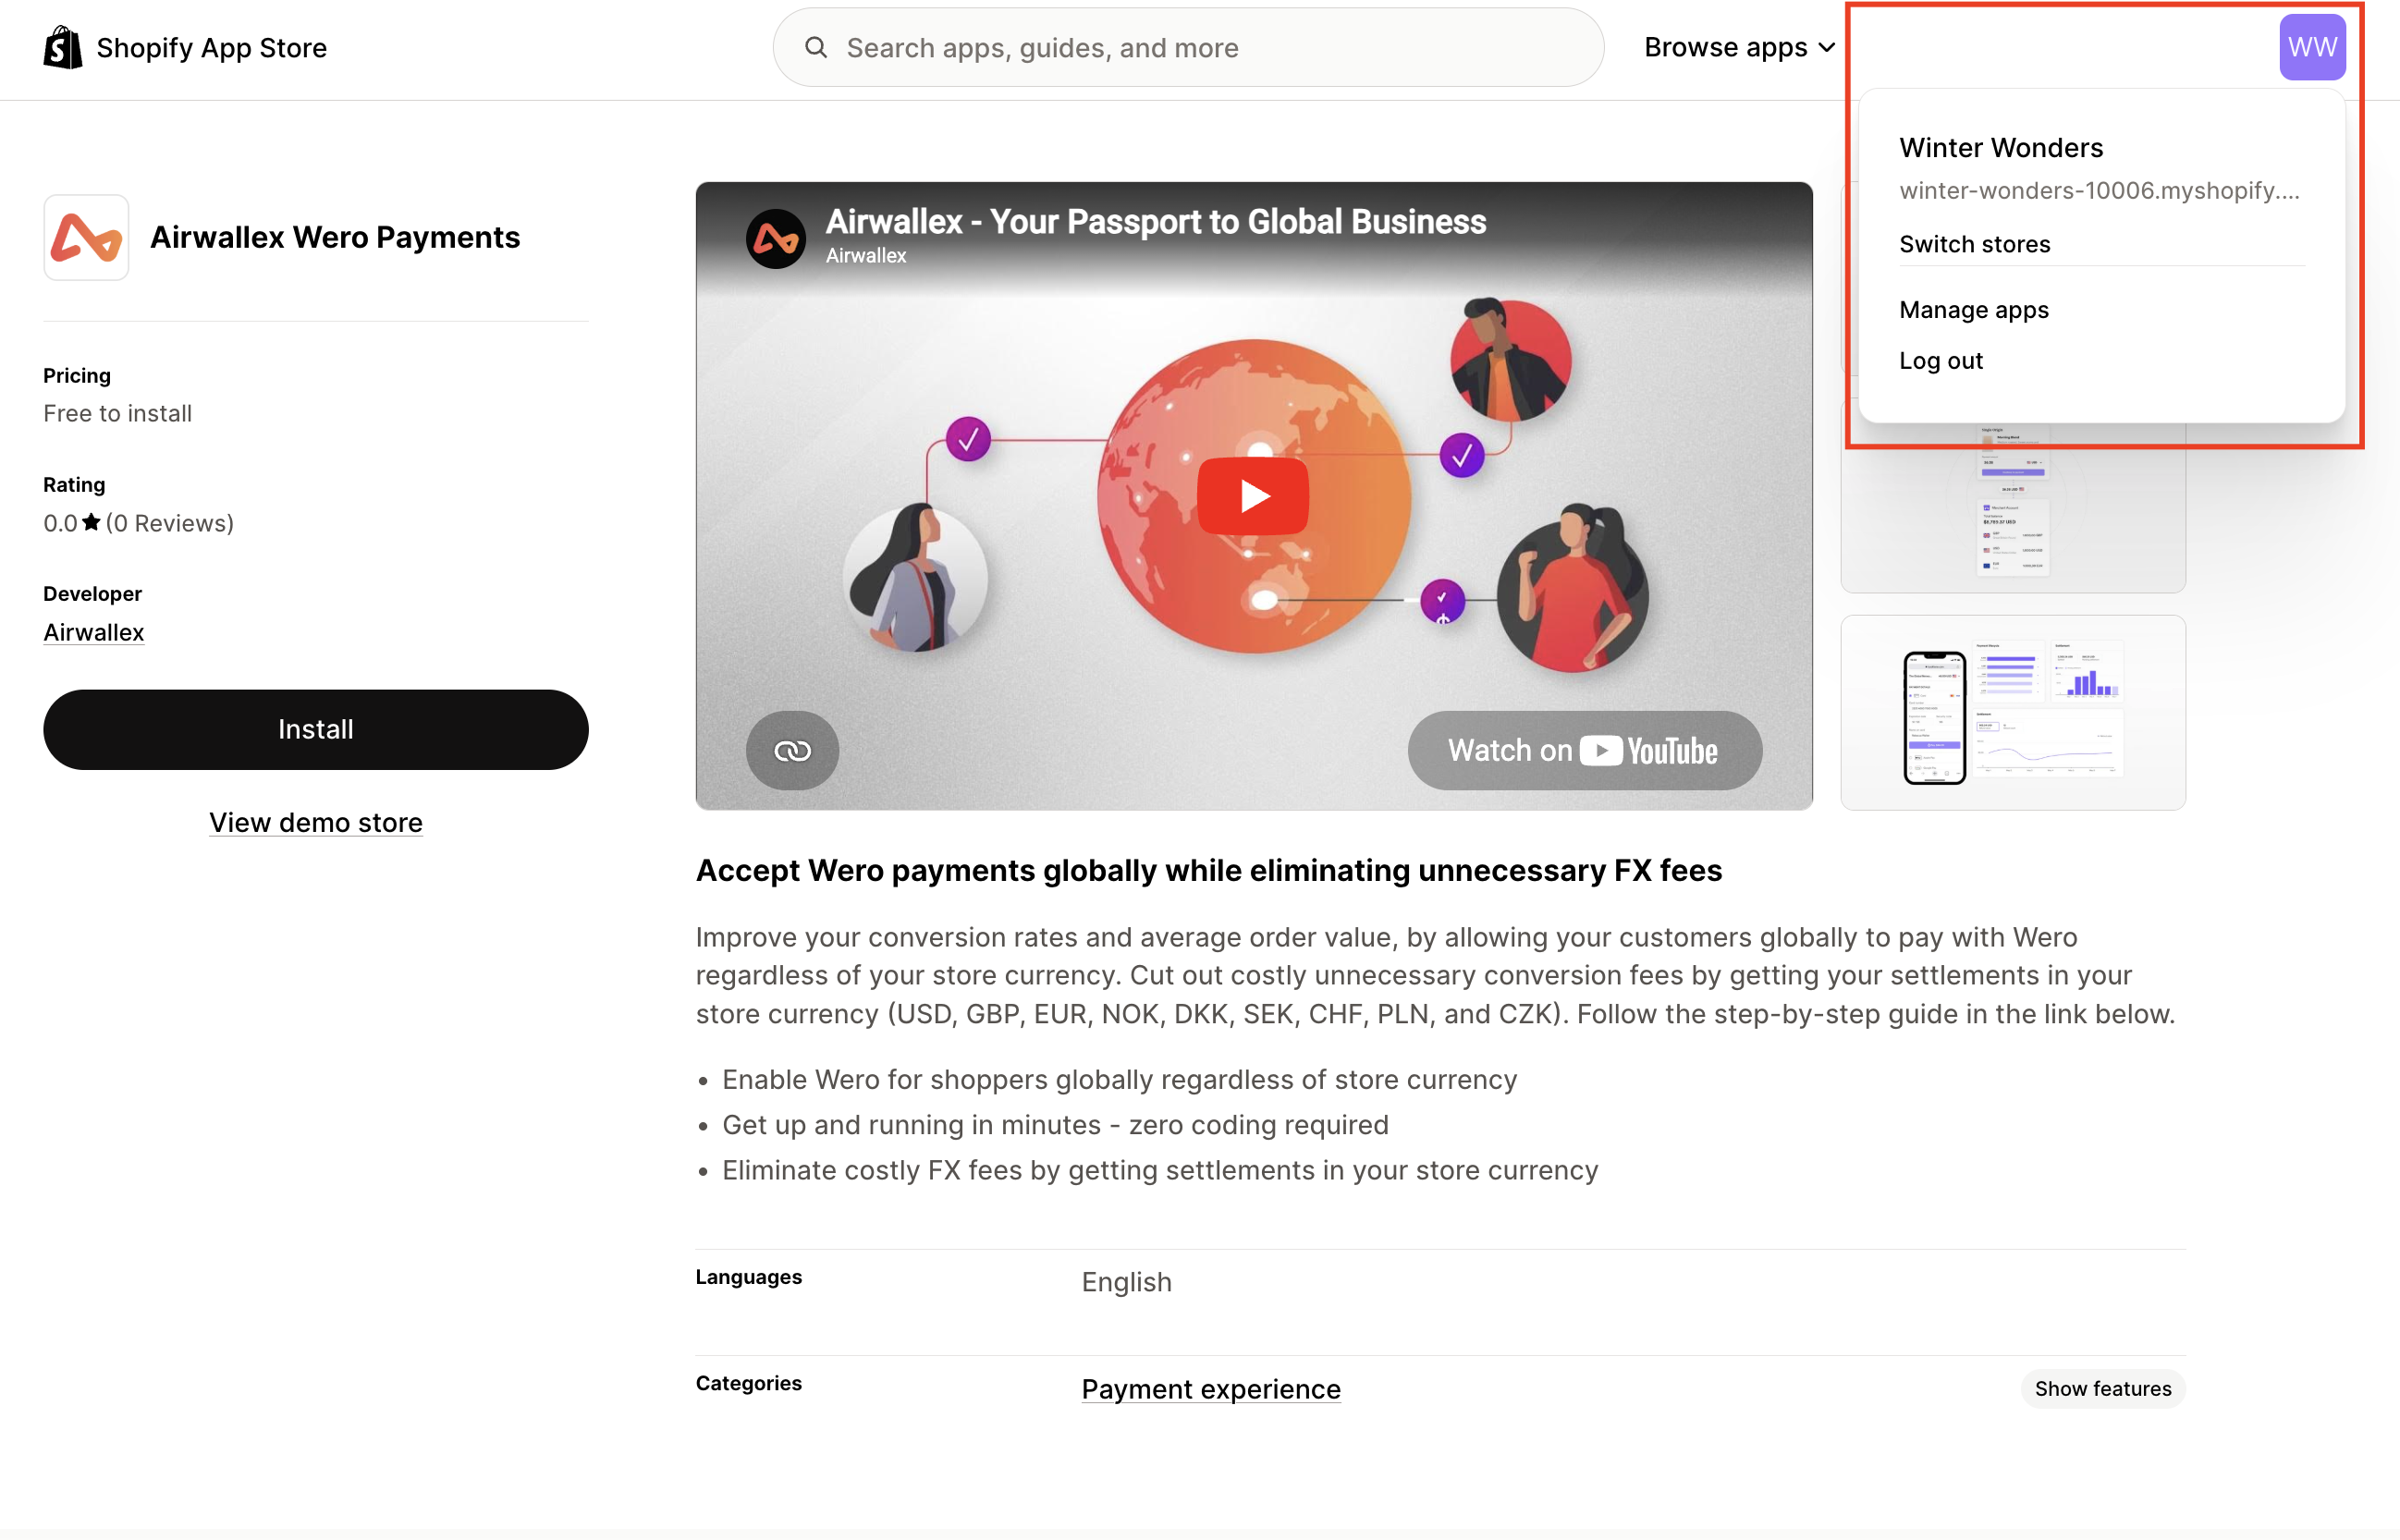Expand Show features
The width and height of the screenshot is (2400, 1540).
(x=2103, y=1388)
